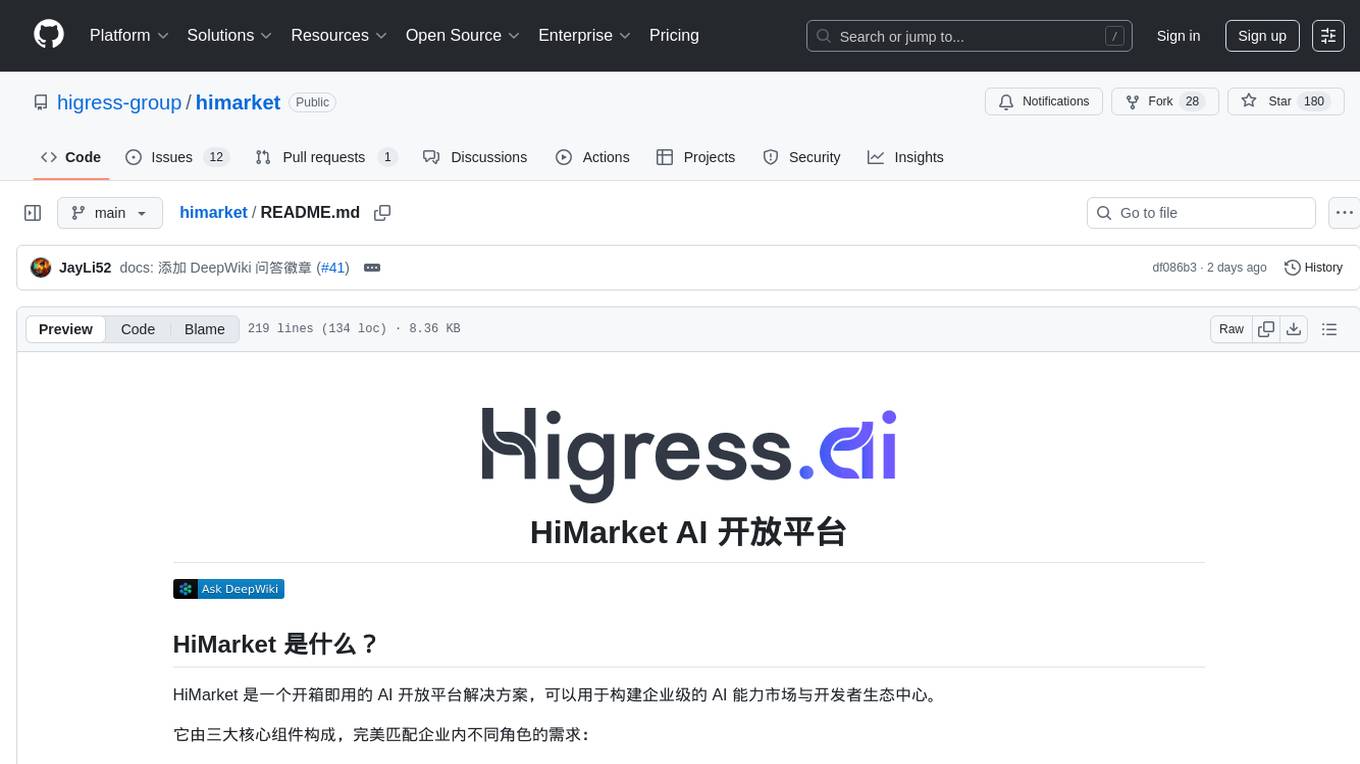Open the Raw file view
Image resolution: width=1360 pixels, height=764 pixels.
coord(1231,329)
